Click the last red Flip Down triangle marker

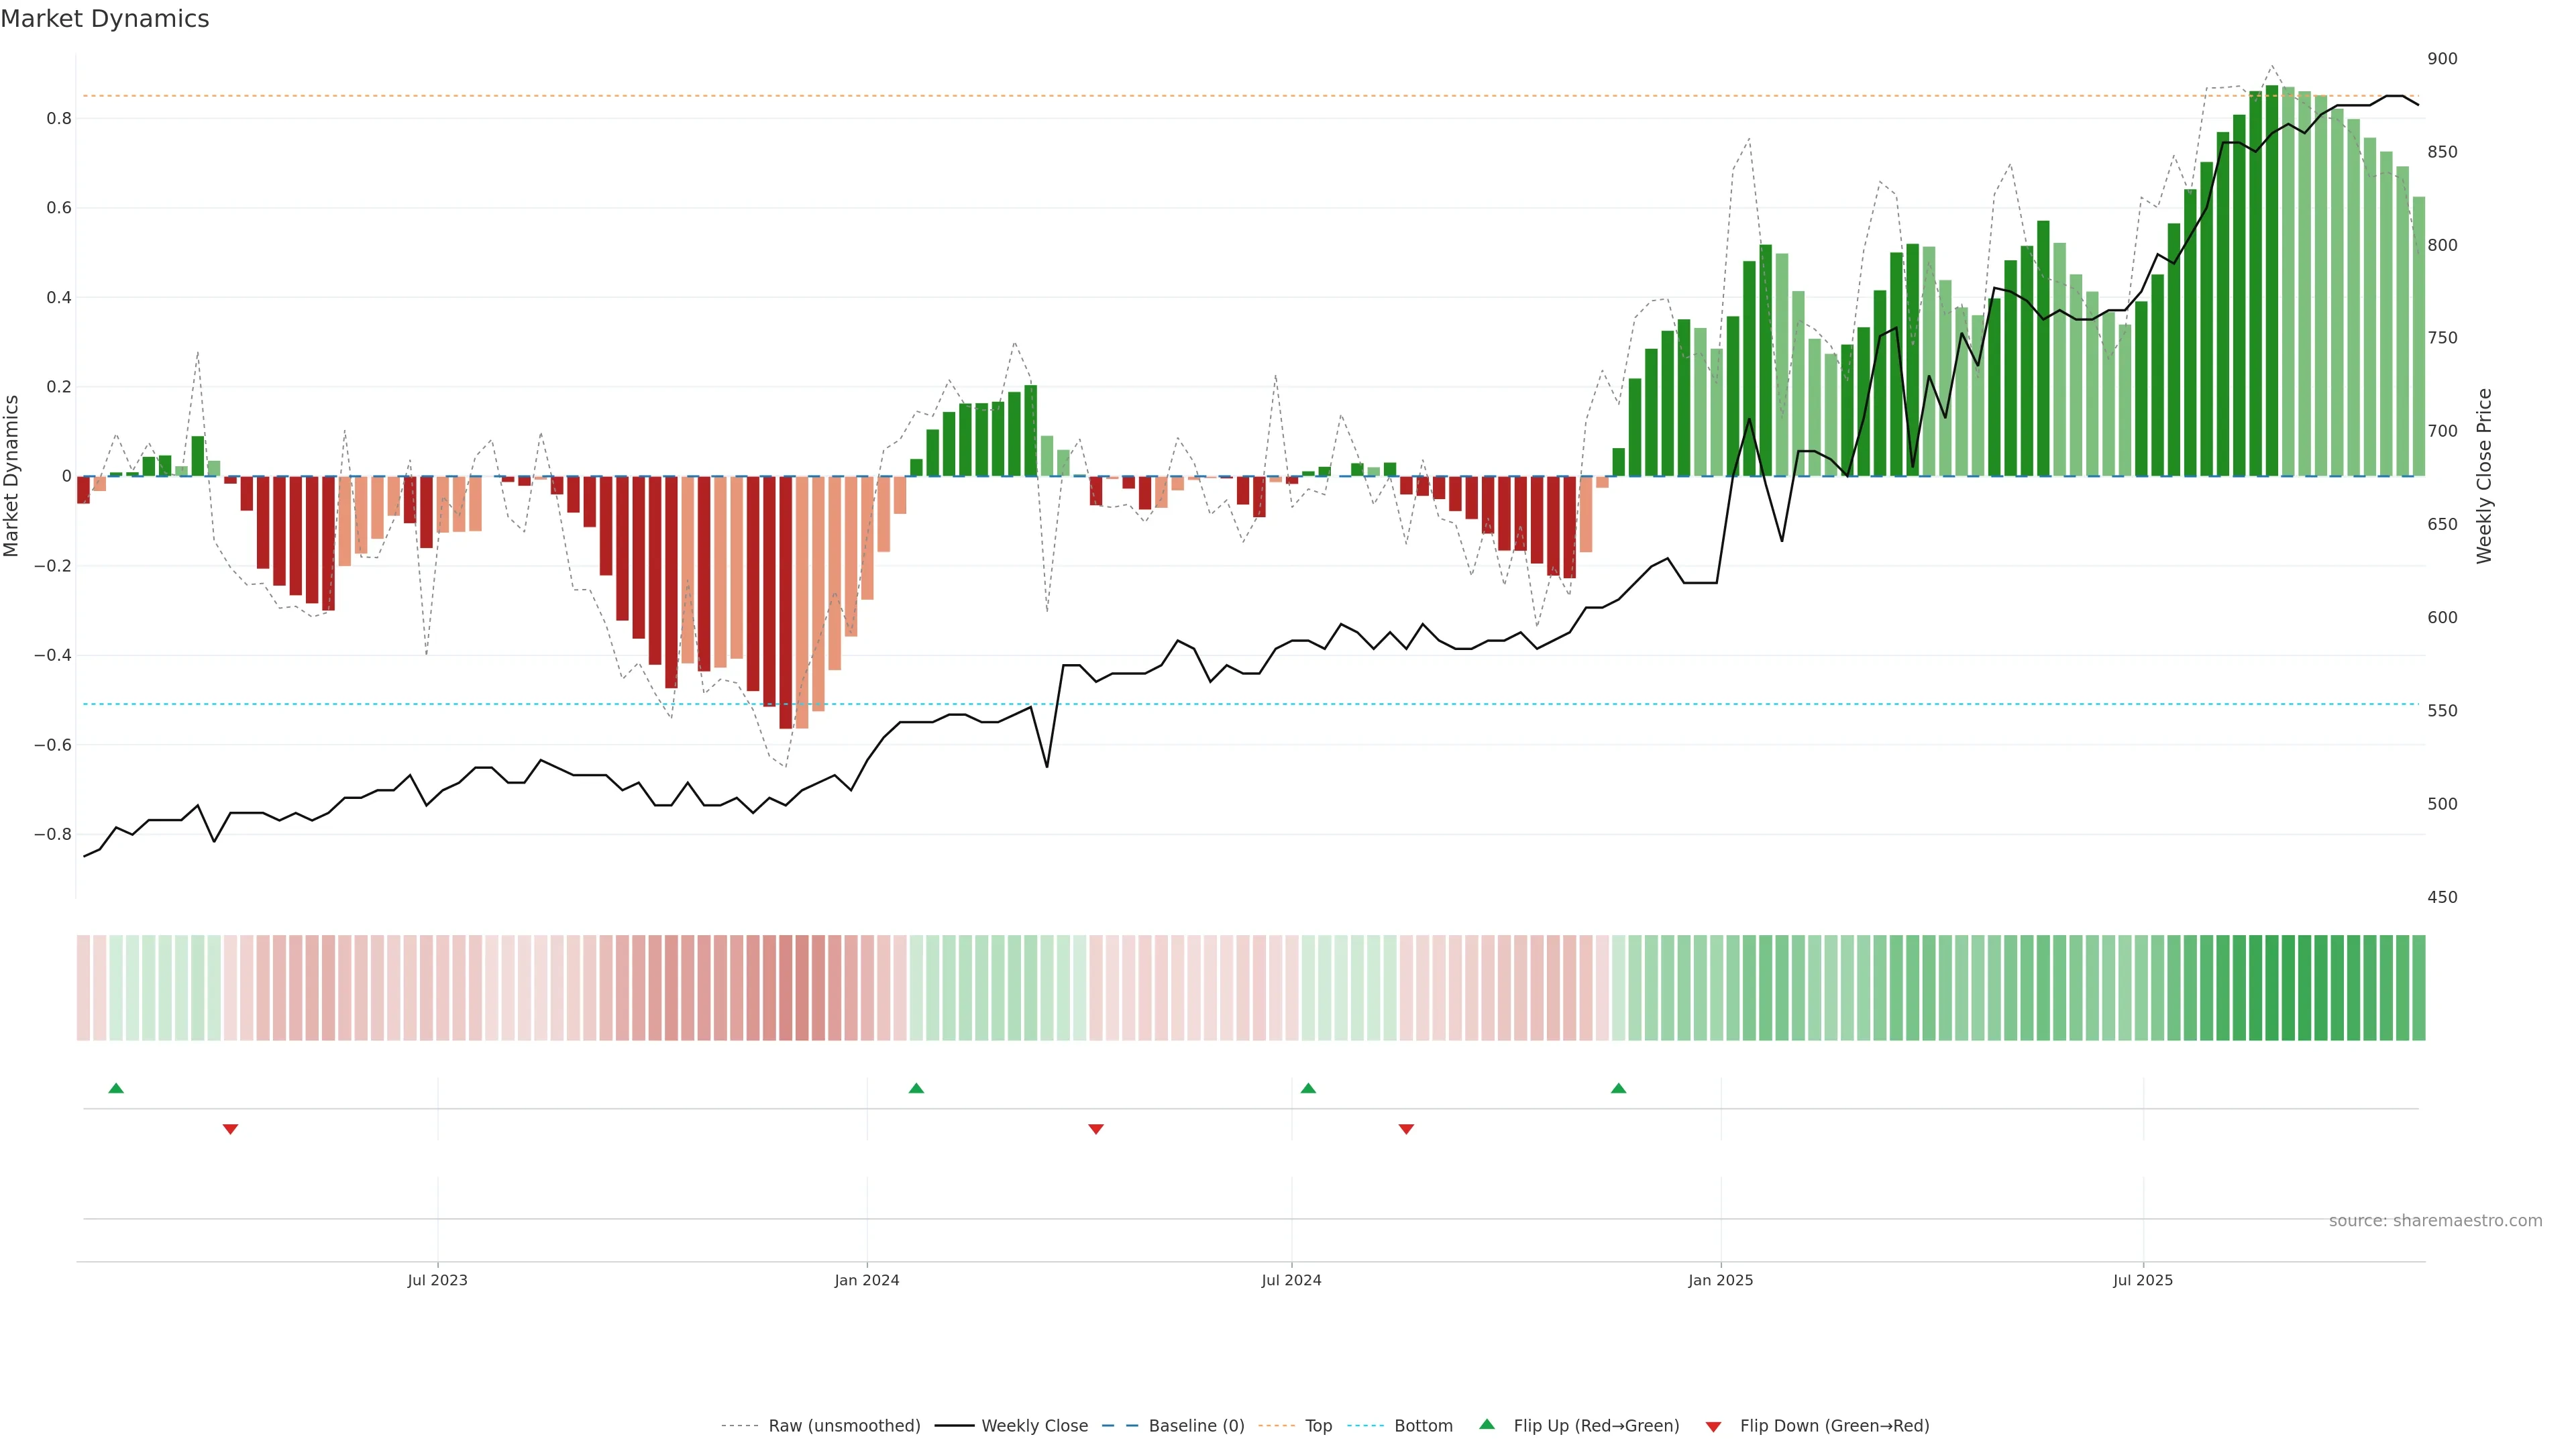pos(1406,1129)
